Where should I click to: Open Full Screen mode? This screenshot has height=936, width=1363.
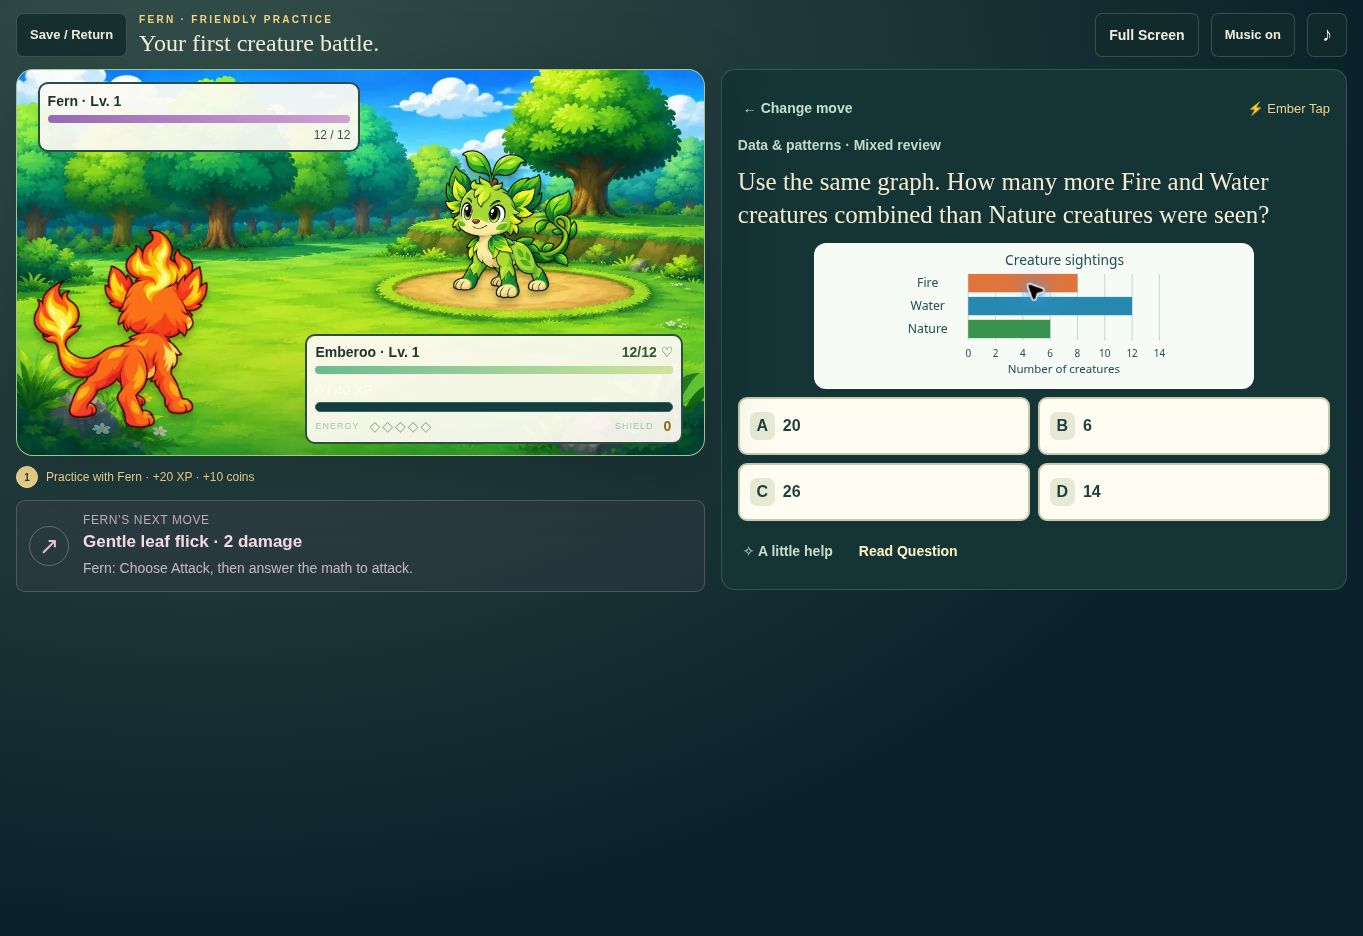tap(1146, 35)
